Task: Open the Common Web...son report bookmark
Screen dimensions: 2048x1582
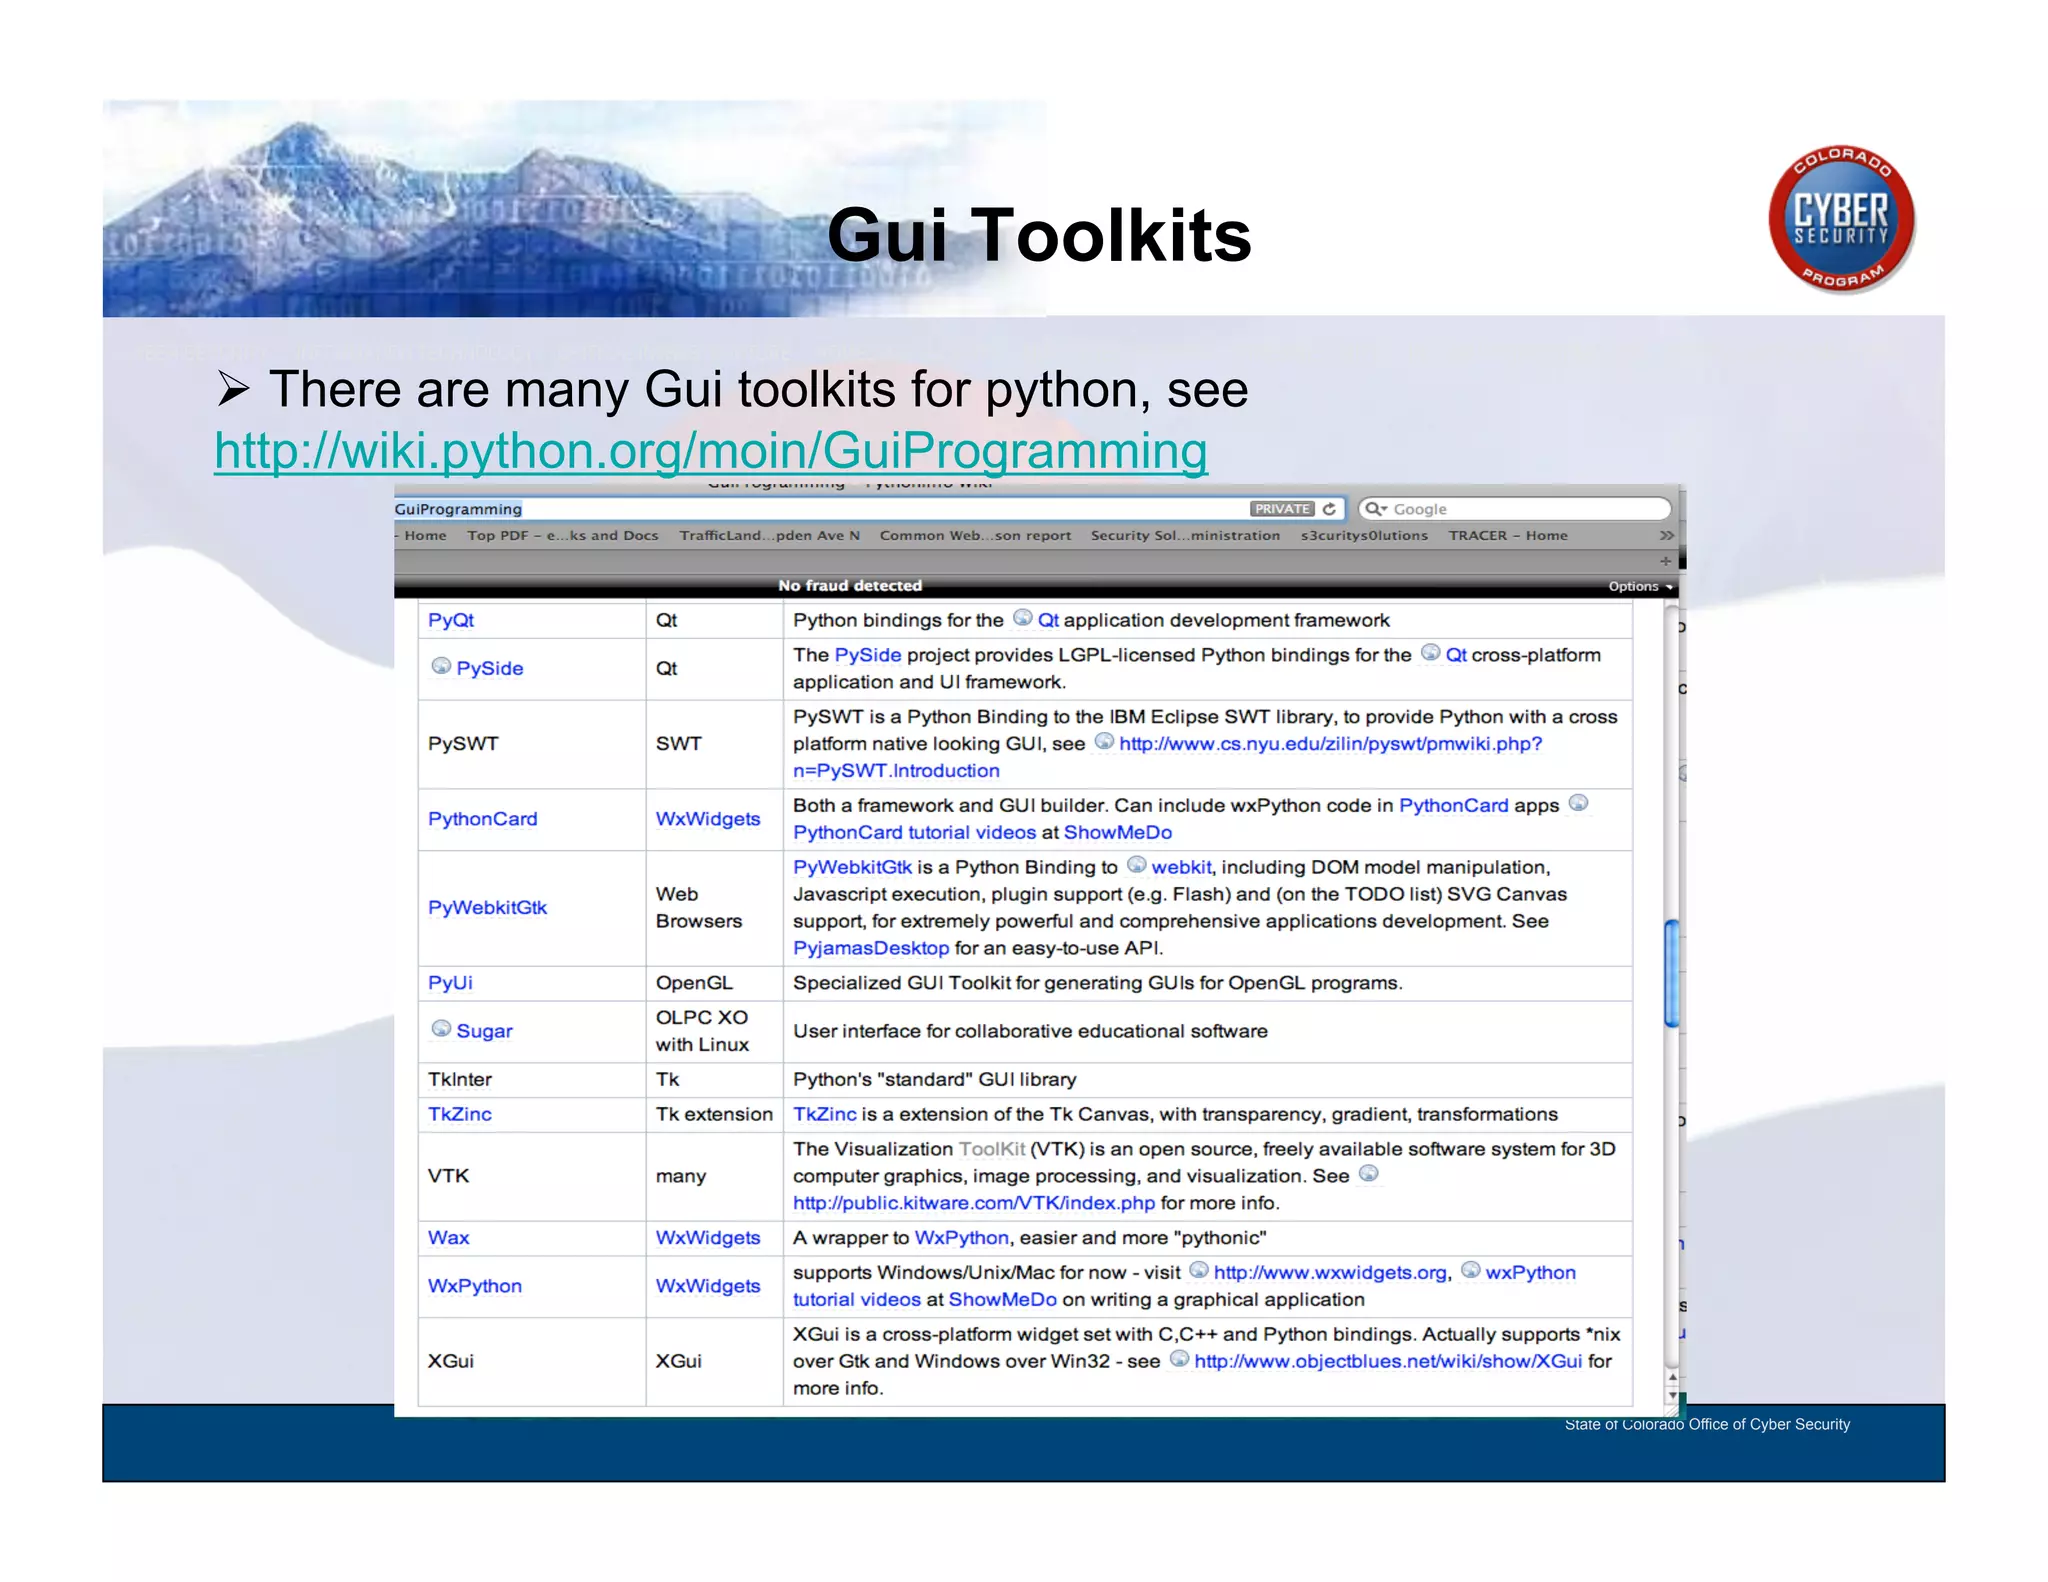Action: [975, 536]
